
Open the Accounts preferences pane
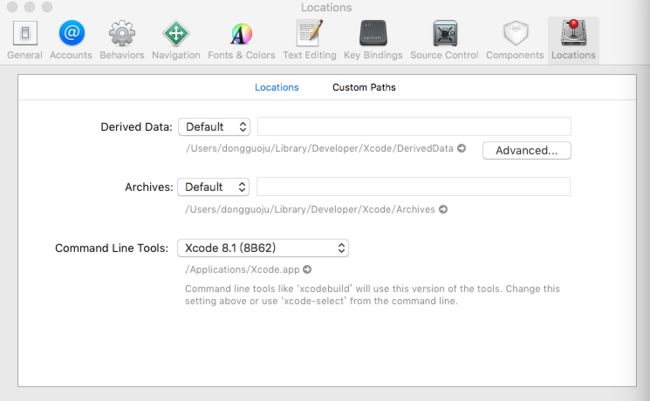[71, 40]
